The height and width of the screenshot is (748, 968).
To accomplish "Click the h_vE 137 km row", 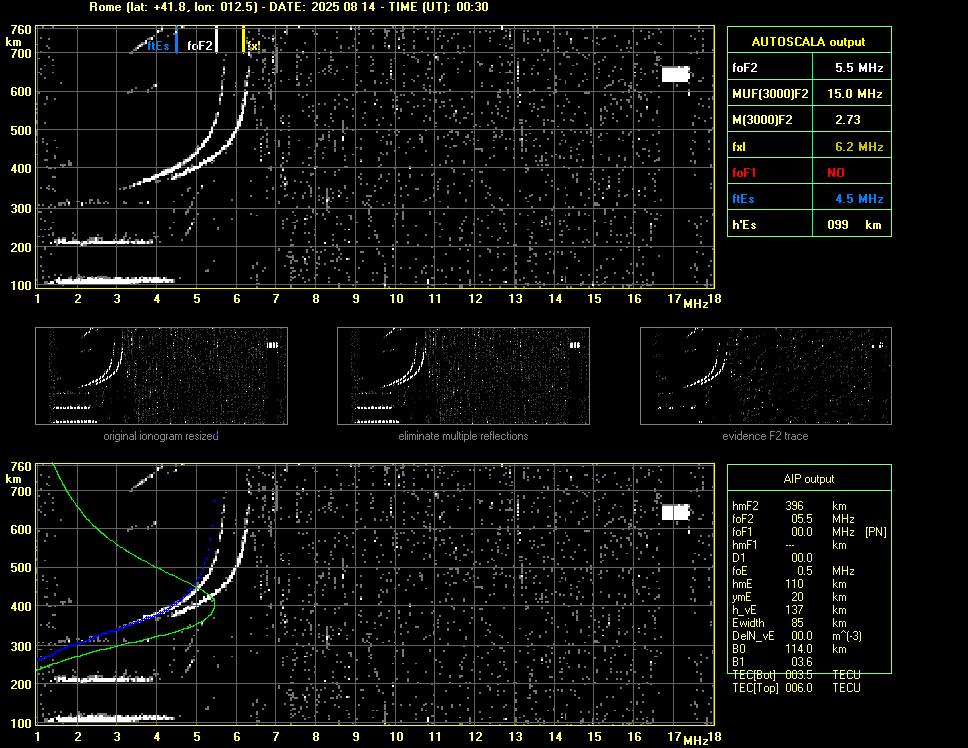I will pos(790,610).
